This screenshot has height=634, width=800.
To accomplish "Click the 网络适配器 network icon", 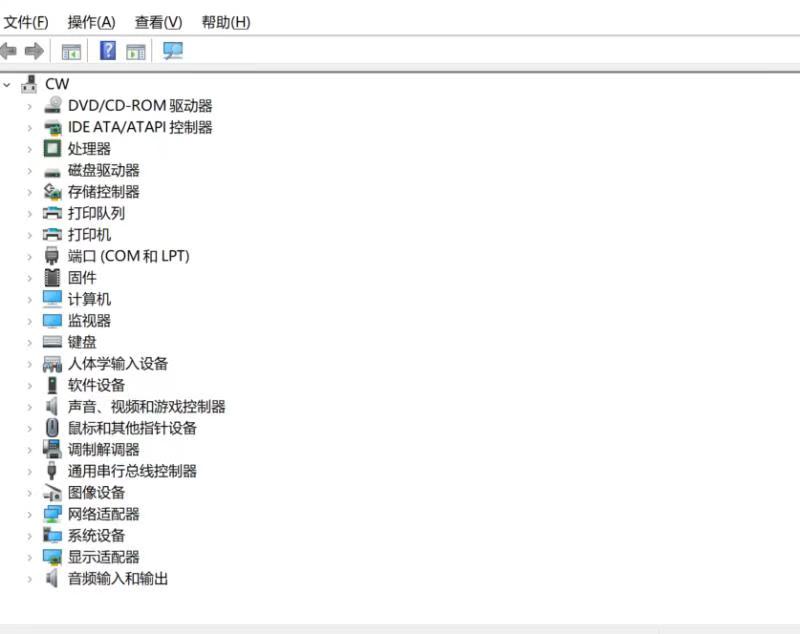I will click(x=53, y=514).
